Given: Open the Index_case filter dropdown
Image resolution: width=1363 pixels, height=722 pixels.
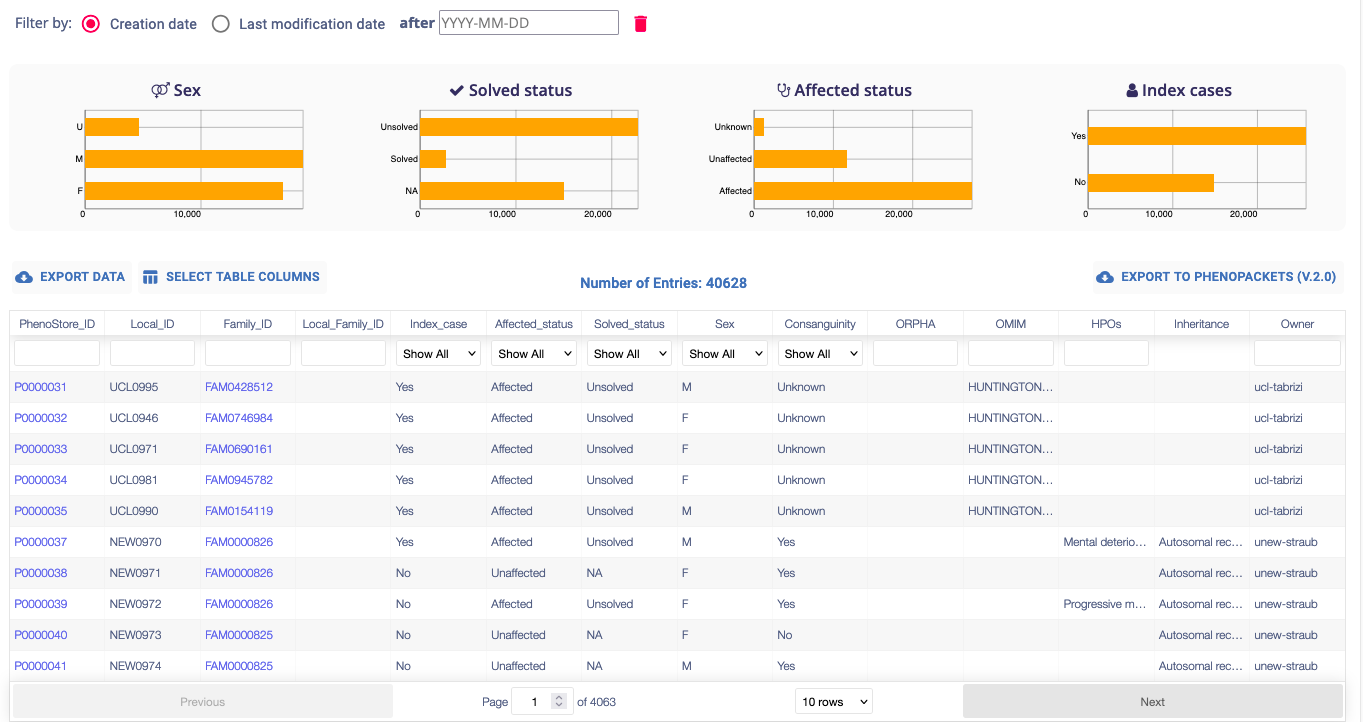Looking at the screenshot, I should (x=438, y=353).
